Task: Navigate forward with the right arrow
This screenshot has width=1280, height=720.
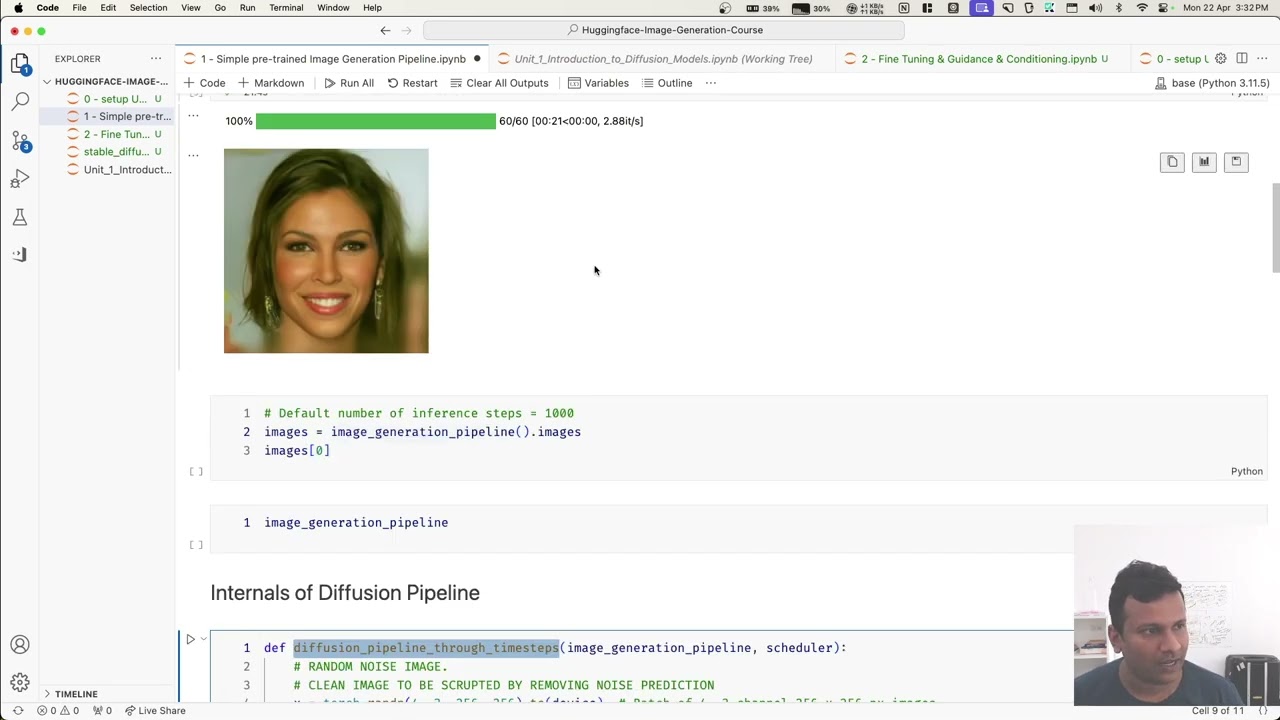Action: click(x=407, y=30)
